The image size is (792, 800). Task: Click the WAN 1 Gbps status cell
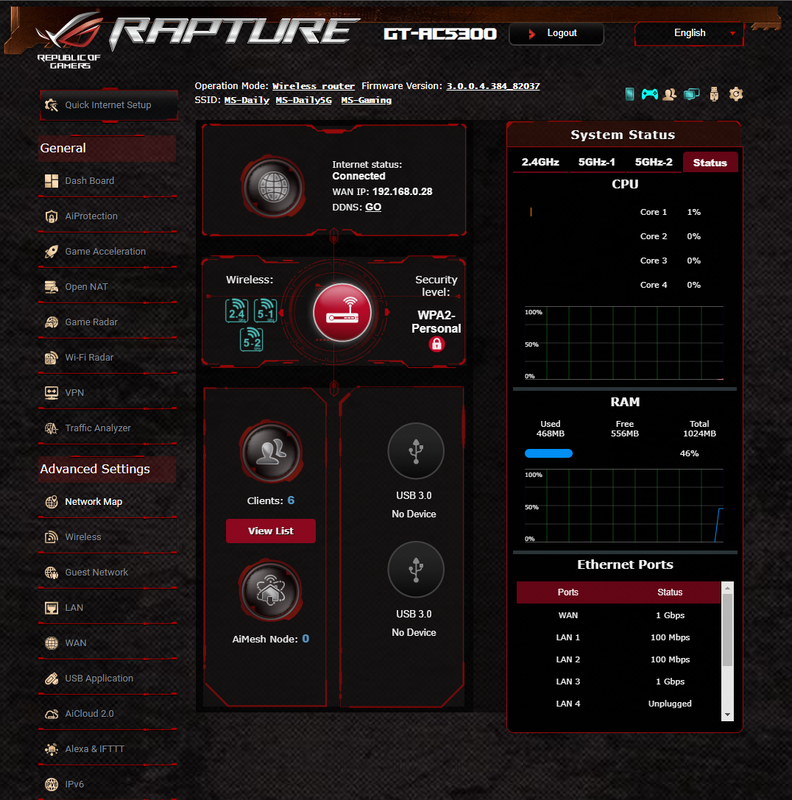[x=670, y=615]
